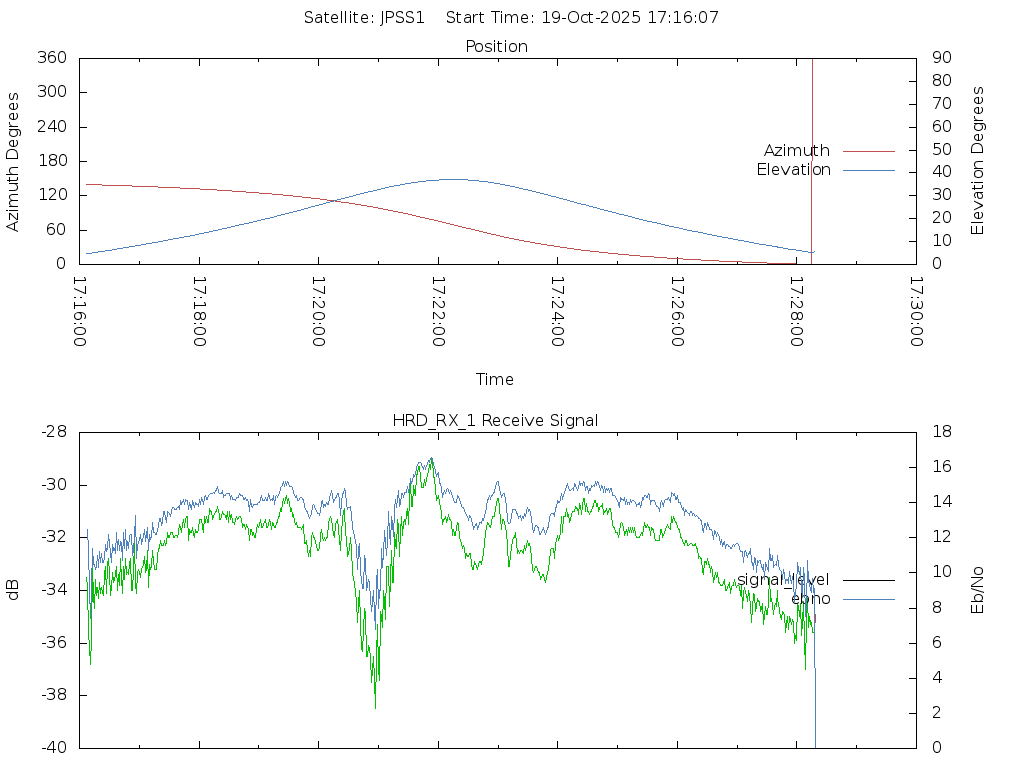Click the Elevation Degrees axis label

coord(978,161)
